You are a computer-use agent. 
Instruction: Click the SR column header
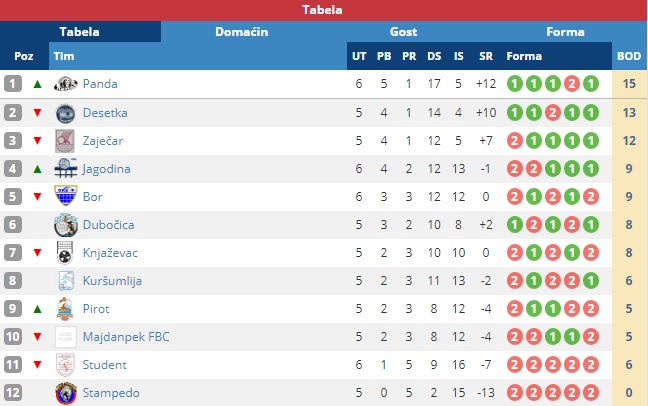point(486,56)
